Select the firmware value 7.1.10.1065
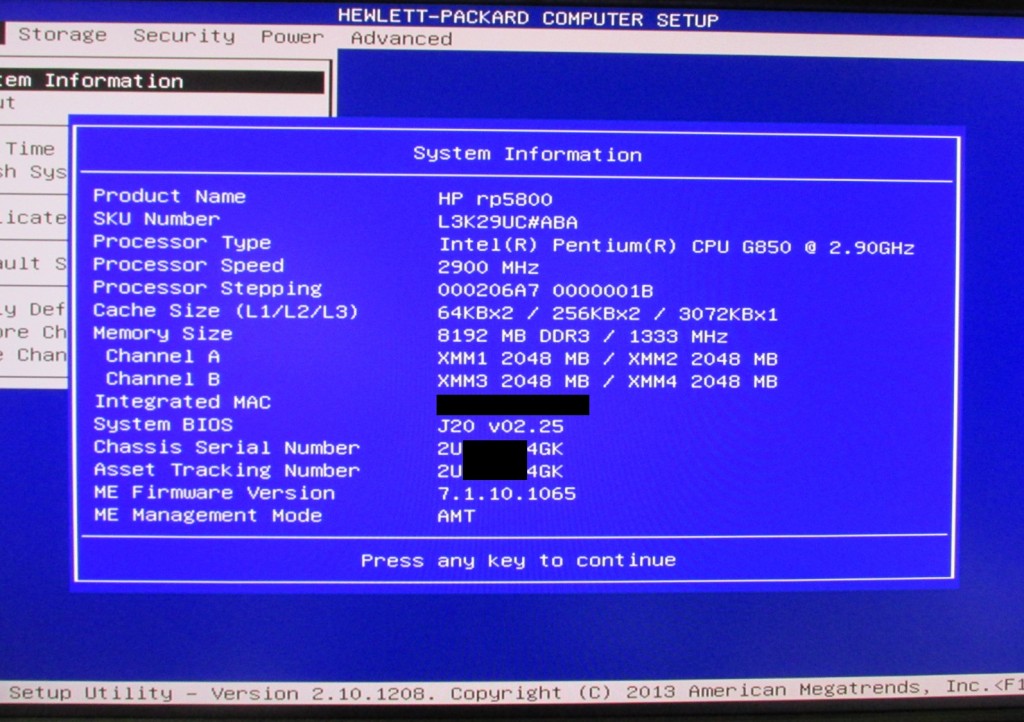The width and height of the screenshot is (1024, 722). [x=507, y=494]
